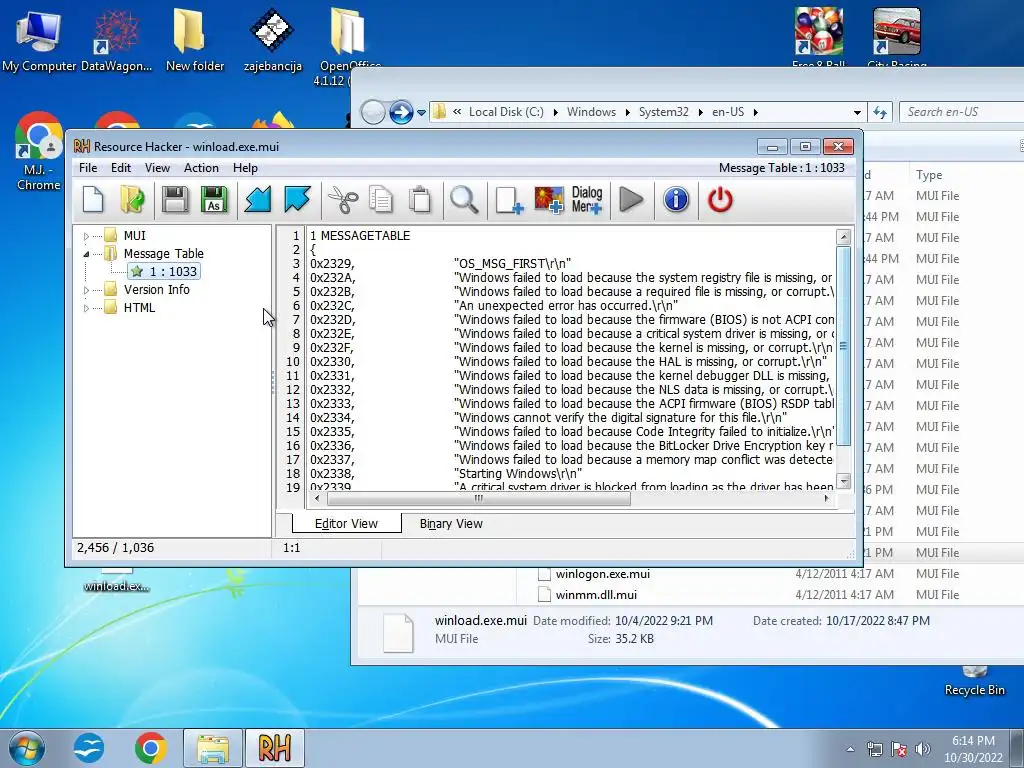
Task: Click the horizontal scrollbar left arrow
Action: (x=317, y=498)
